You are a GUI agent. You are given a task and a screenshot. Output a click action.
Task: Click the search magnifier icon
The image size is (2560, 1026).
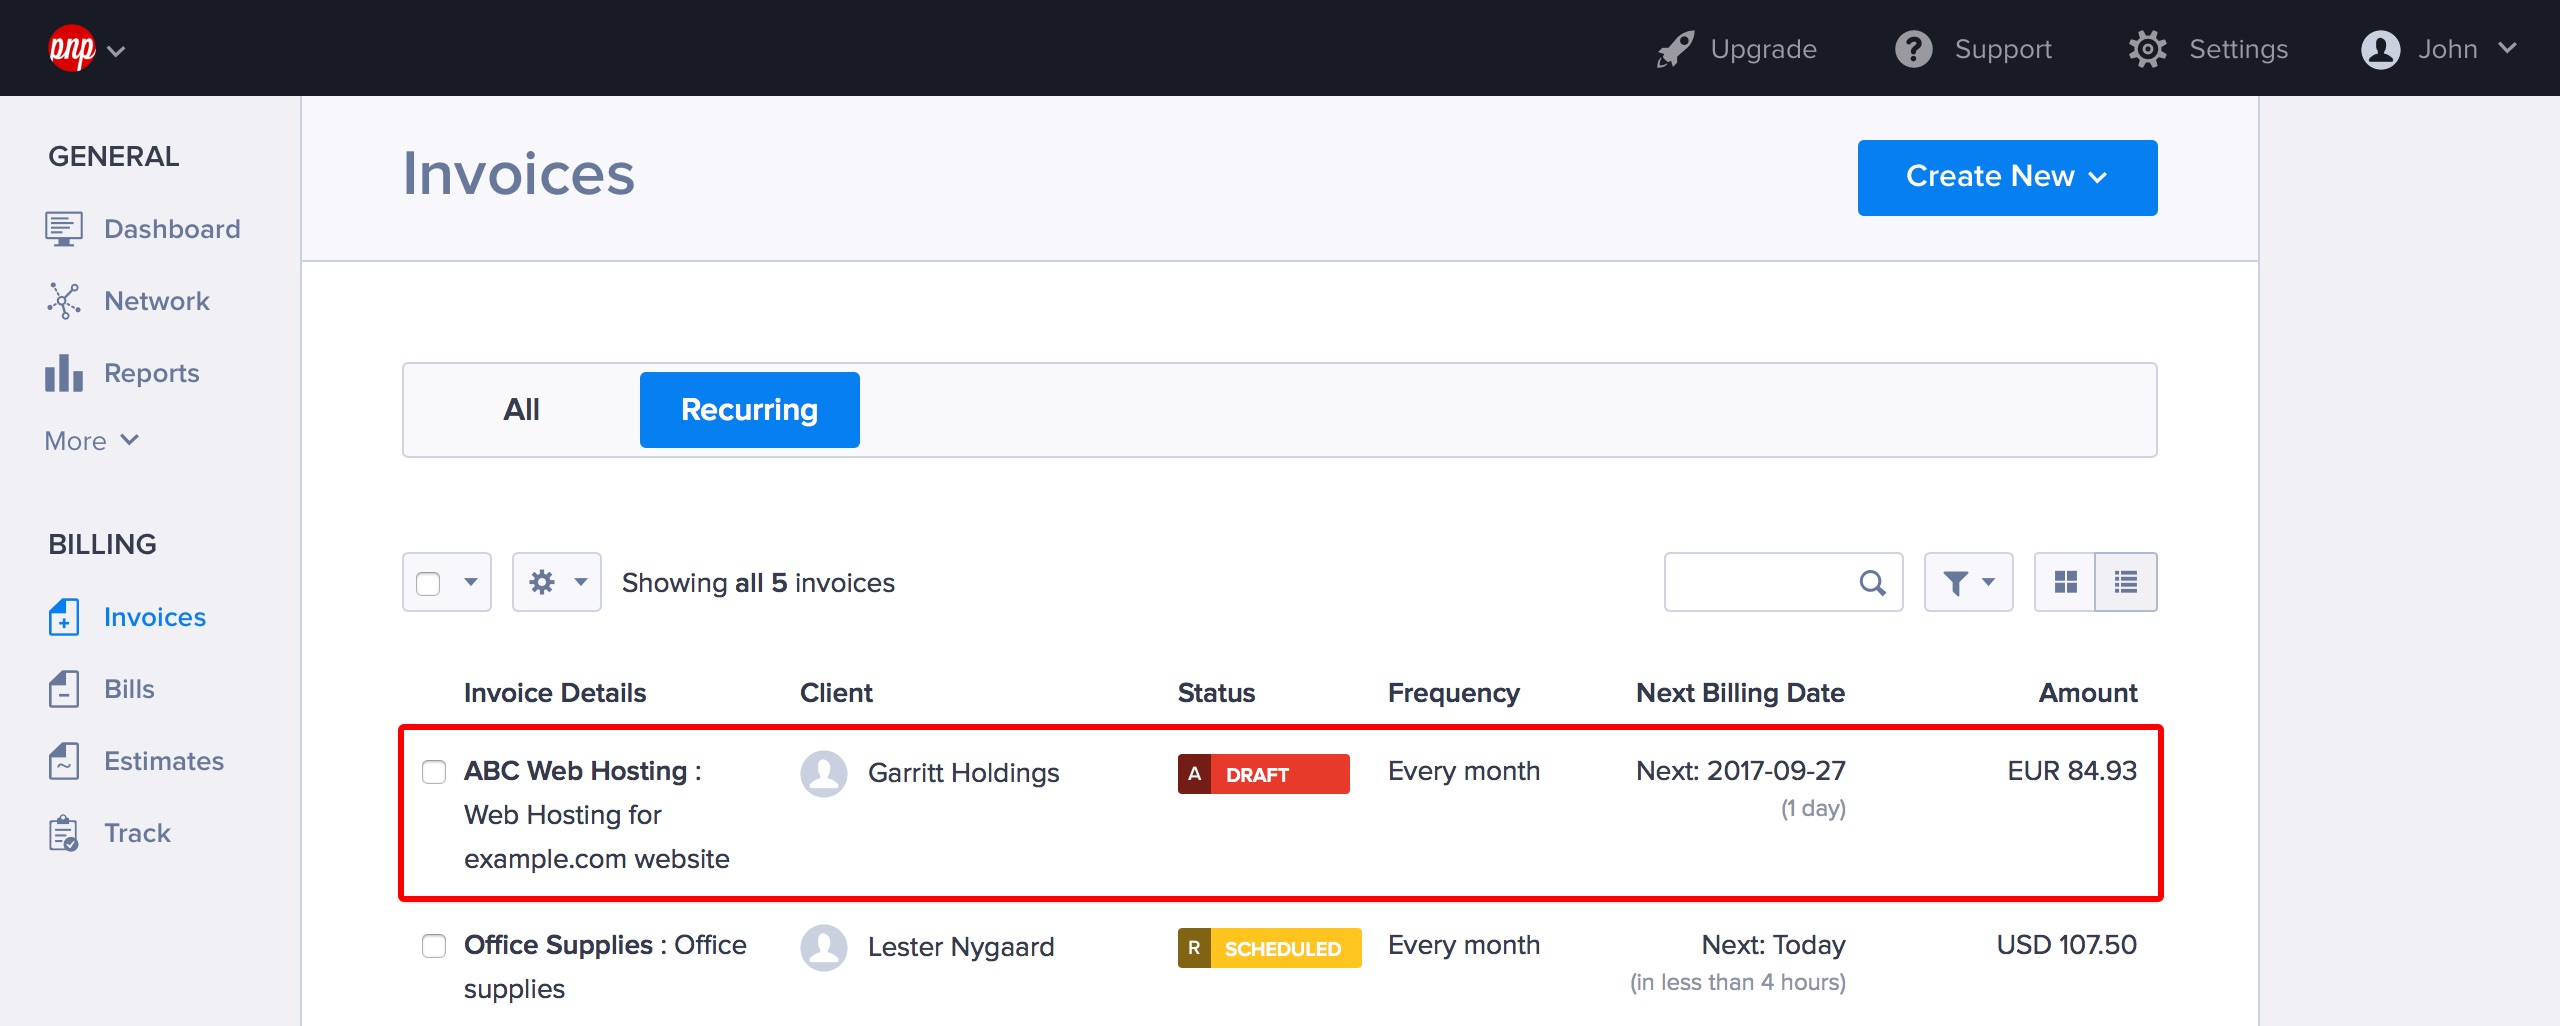1872,582
